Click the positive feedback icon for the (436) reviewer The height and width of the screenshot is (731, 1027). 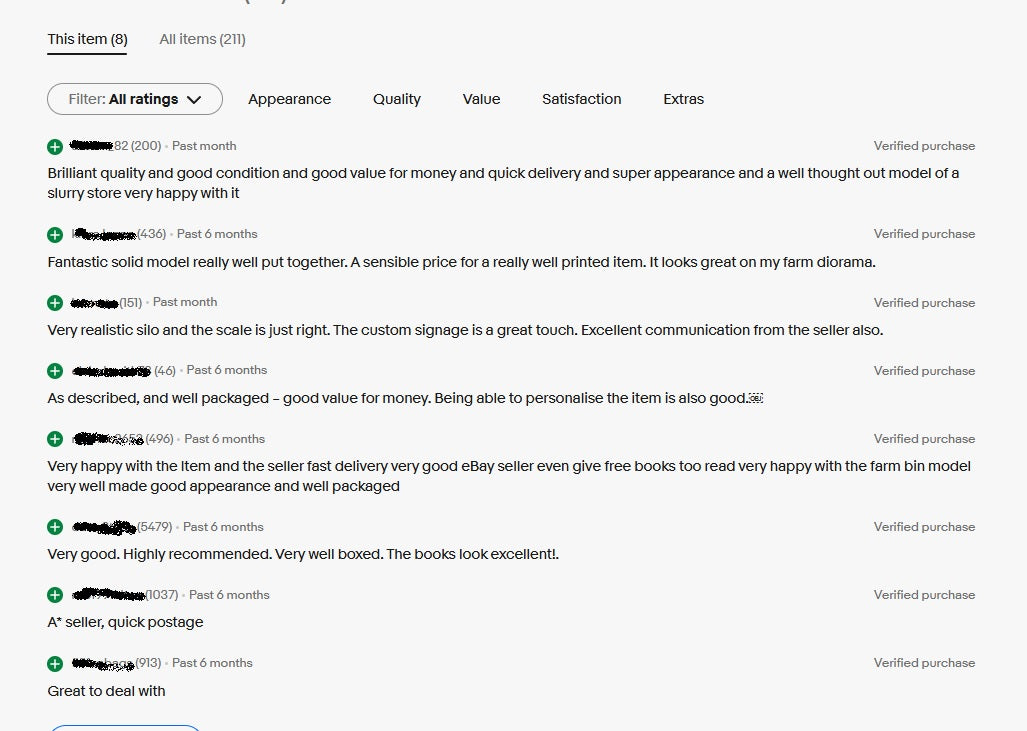(55, 235)
